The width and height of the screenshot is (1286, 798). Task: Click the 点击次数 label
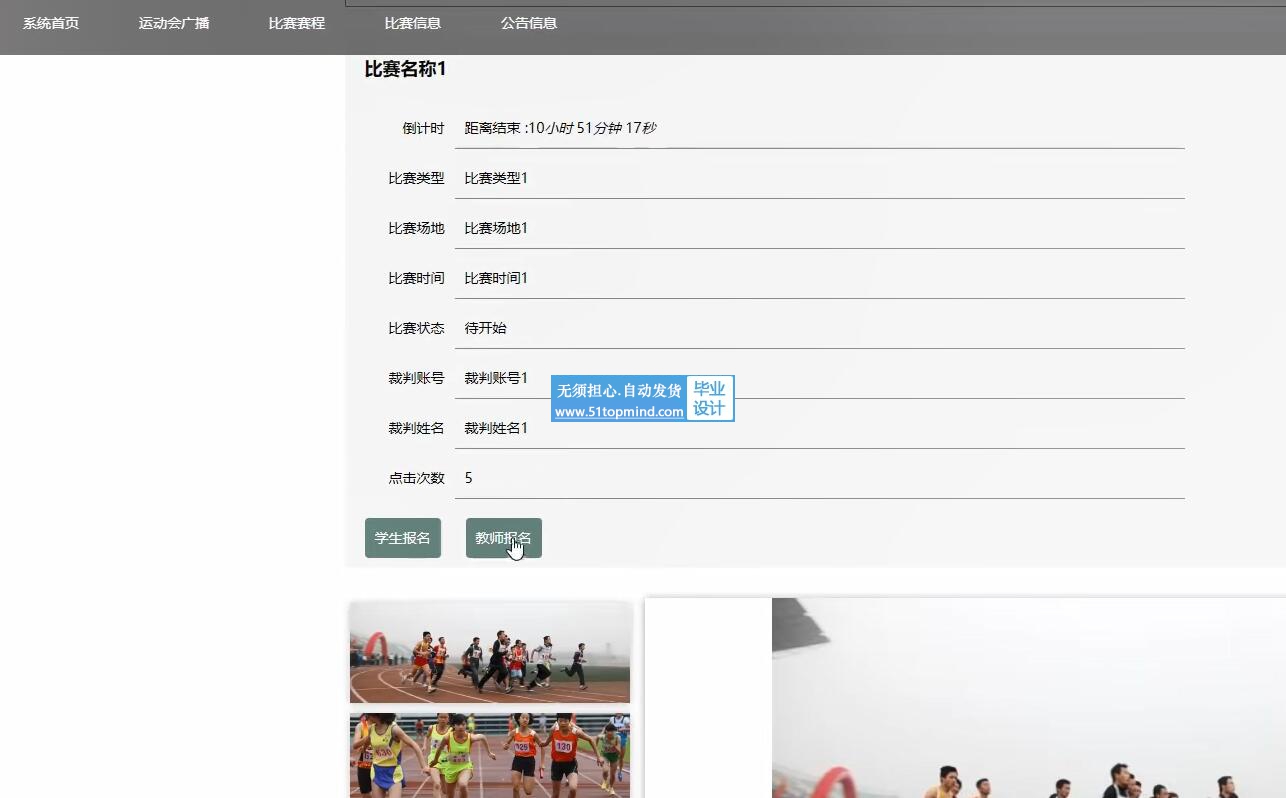tap(416, 478)
